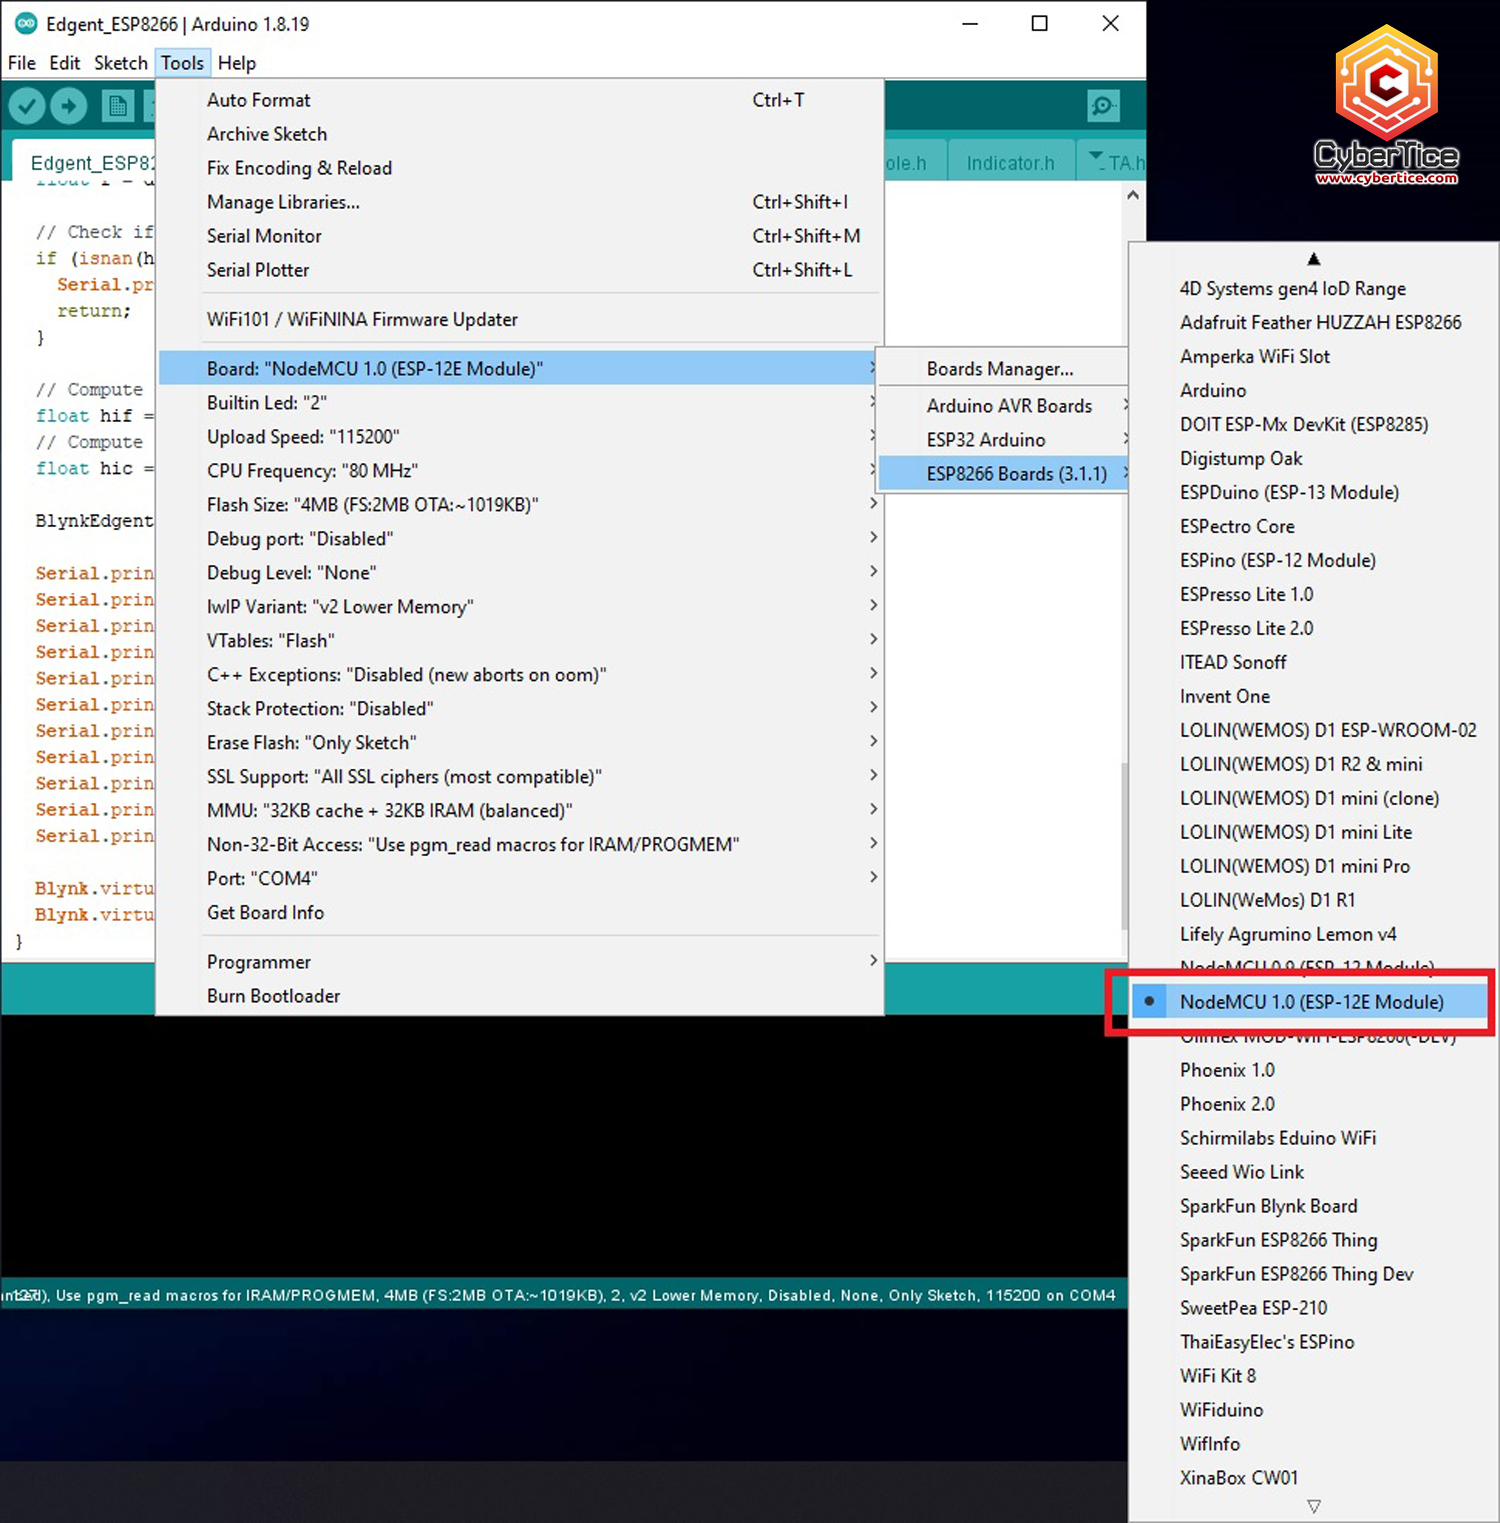Choose the Adafruit Feather HUZZAH ESP8266 board
Screen dimensions: 1500x1523
coord(1321,322)
